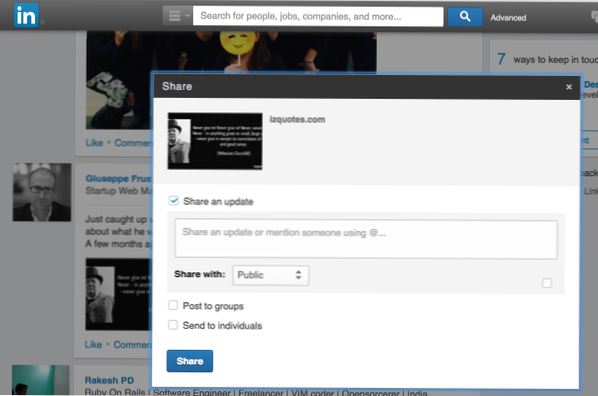Enable the Send to individuals checkbox
The width and height of the screenshot is (598, 396).
point(173,325)
